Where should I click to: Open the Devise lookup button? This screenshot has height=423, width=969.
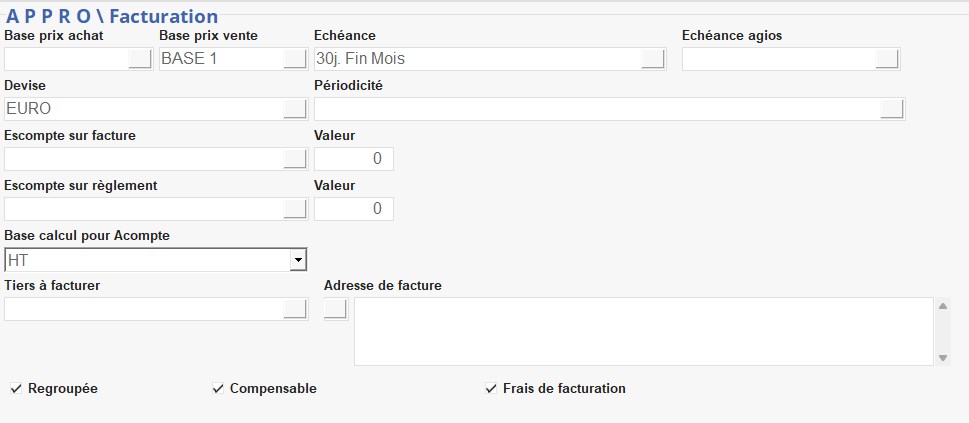pyautogui.click(x=294, y=108)
